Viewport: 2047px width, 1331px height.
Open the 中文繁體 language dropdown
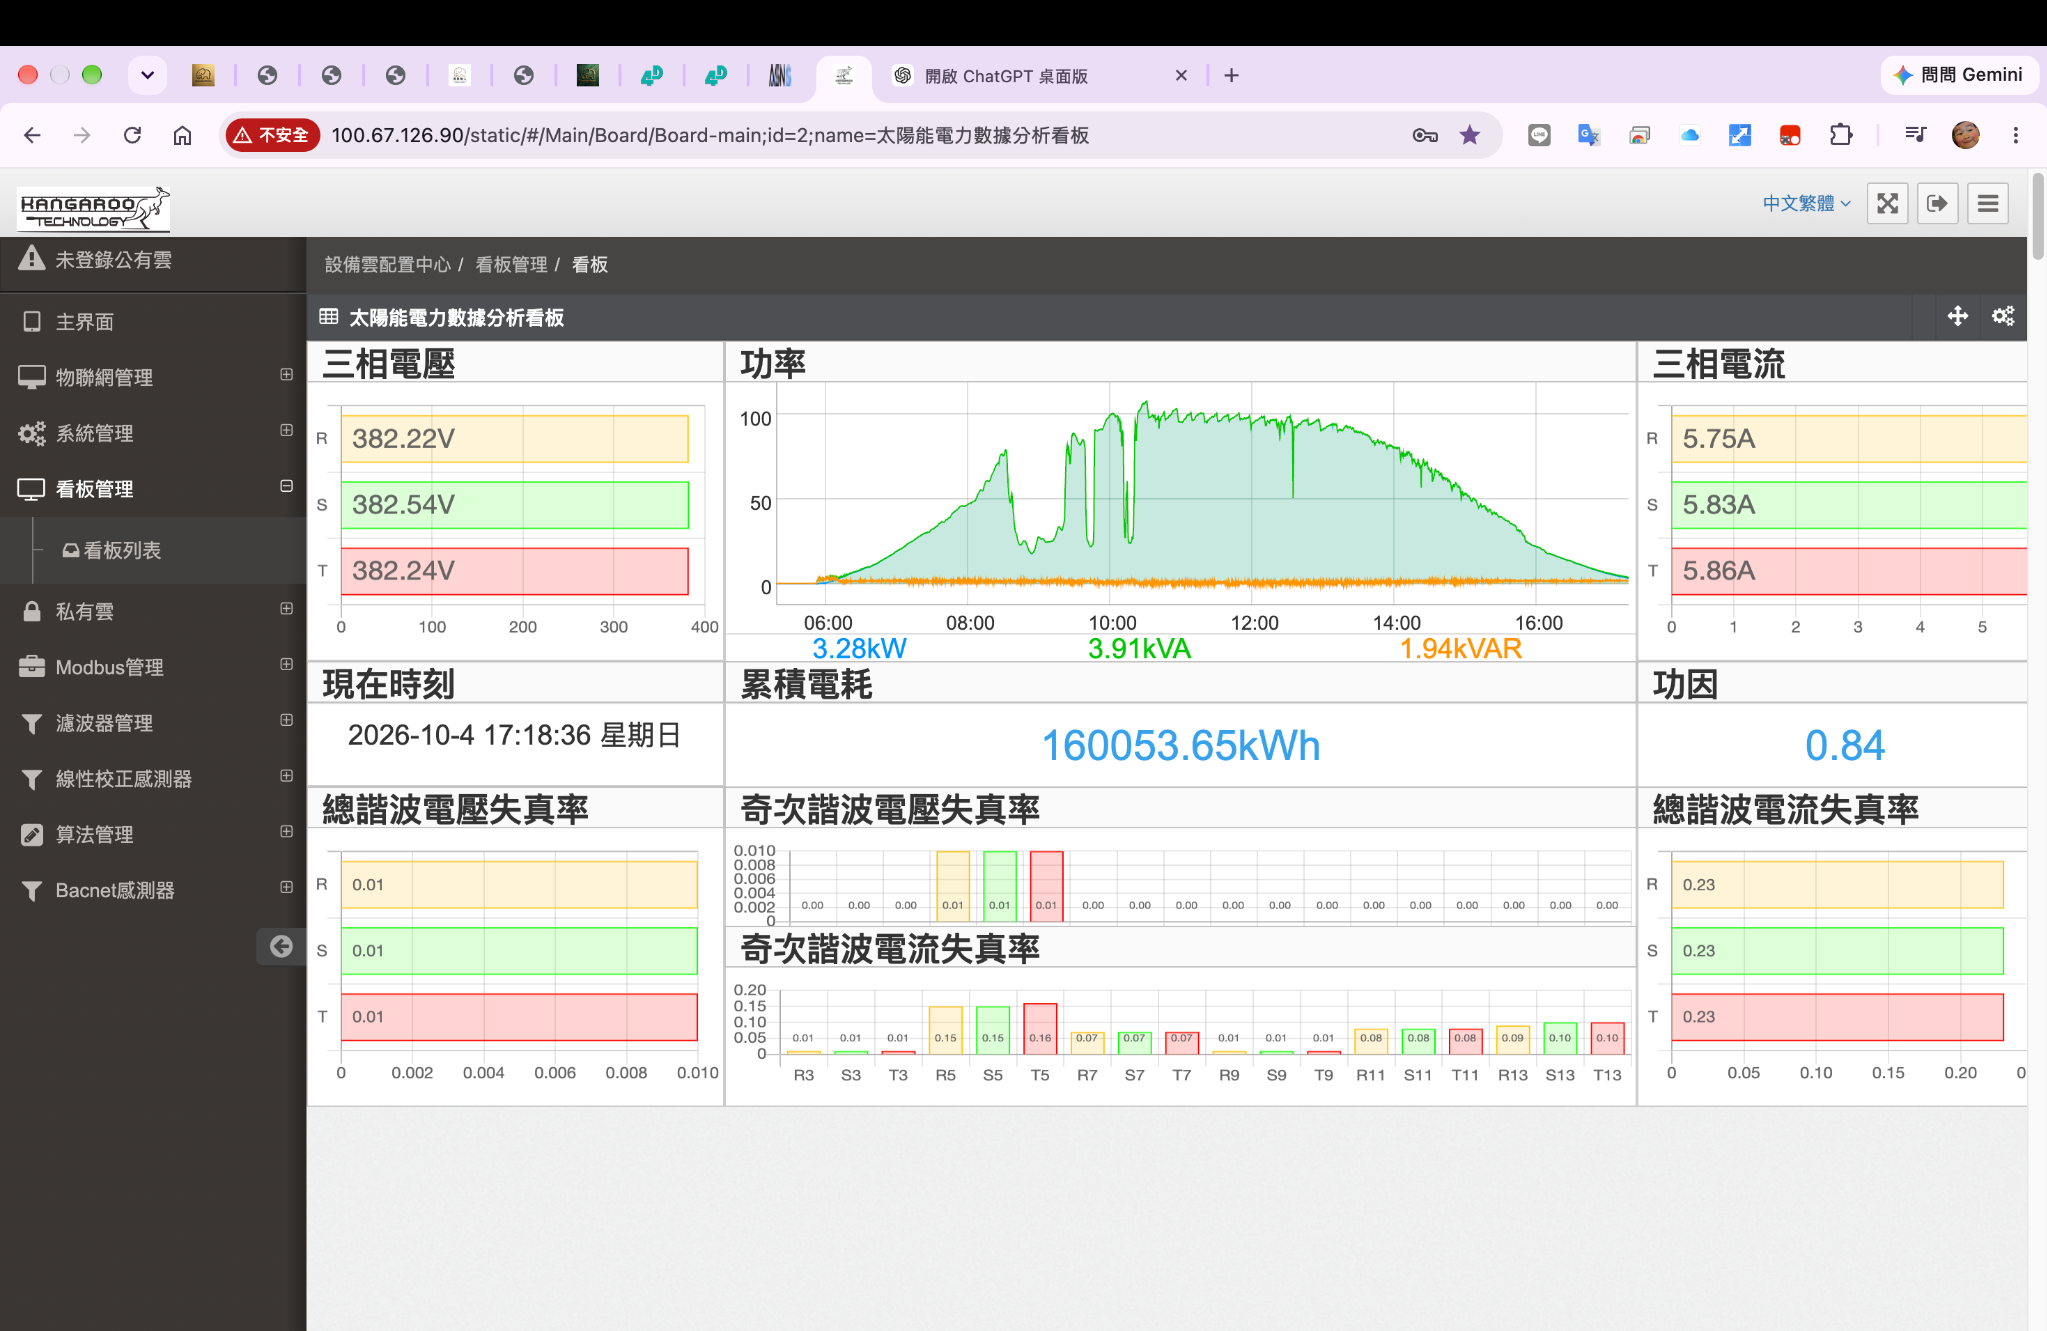(x=1807, y=204)
